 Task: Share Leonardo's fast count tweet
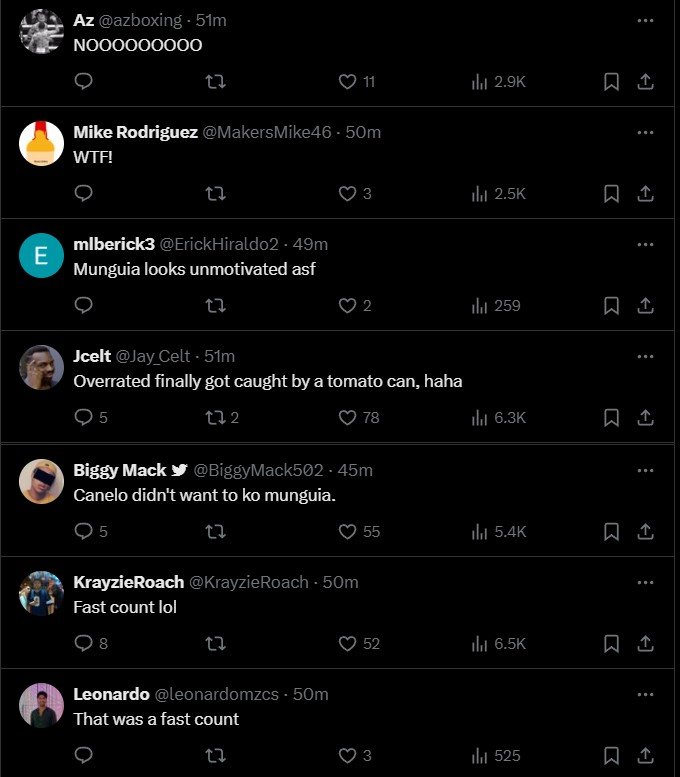(646, 755)
